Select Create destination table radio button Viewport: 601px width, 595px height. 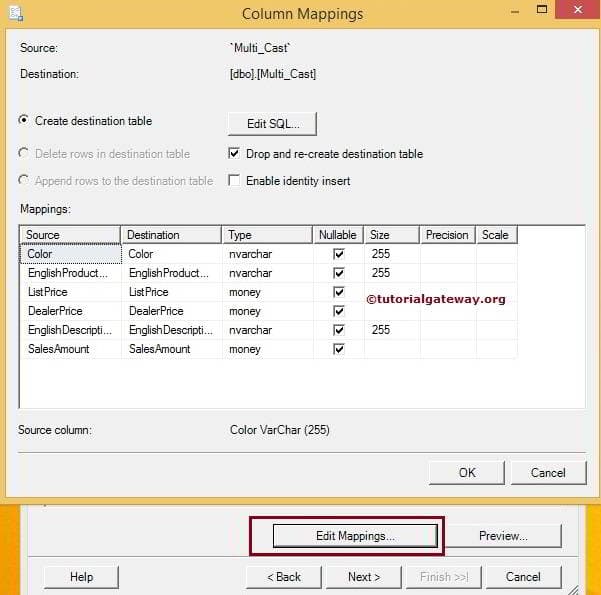click(x=24, y=120)
